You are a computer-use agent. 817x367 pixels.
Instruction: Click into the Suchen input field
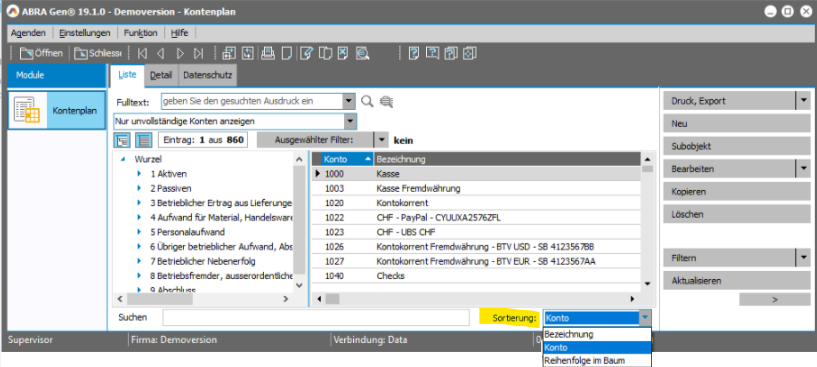(x=316, y=317)
